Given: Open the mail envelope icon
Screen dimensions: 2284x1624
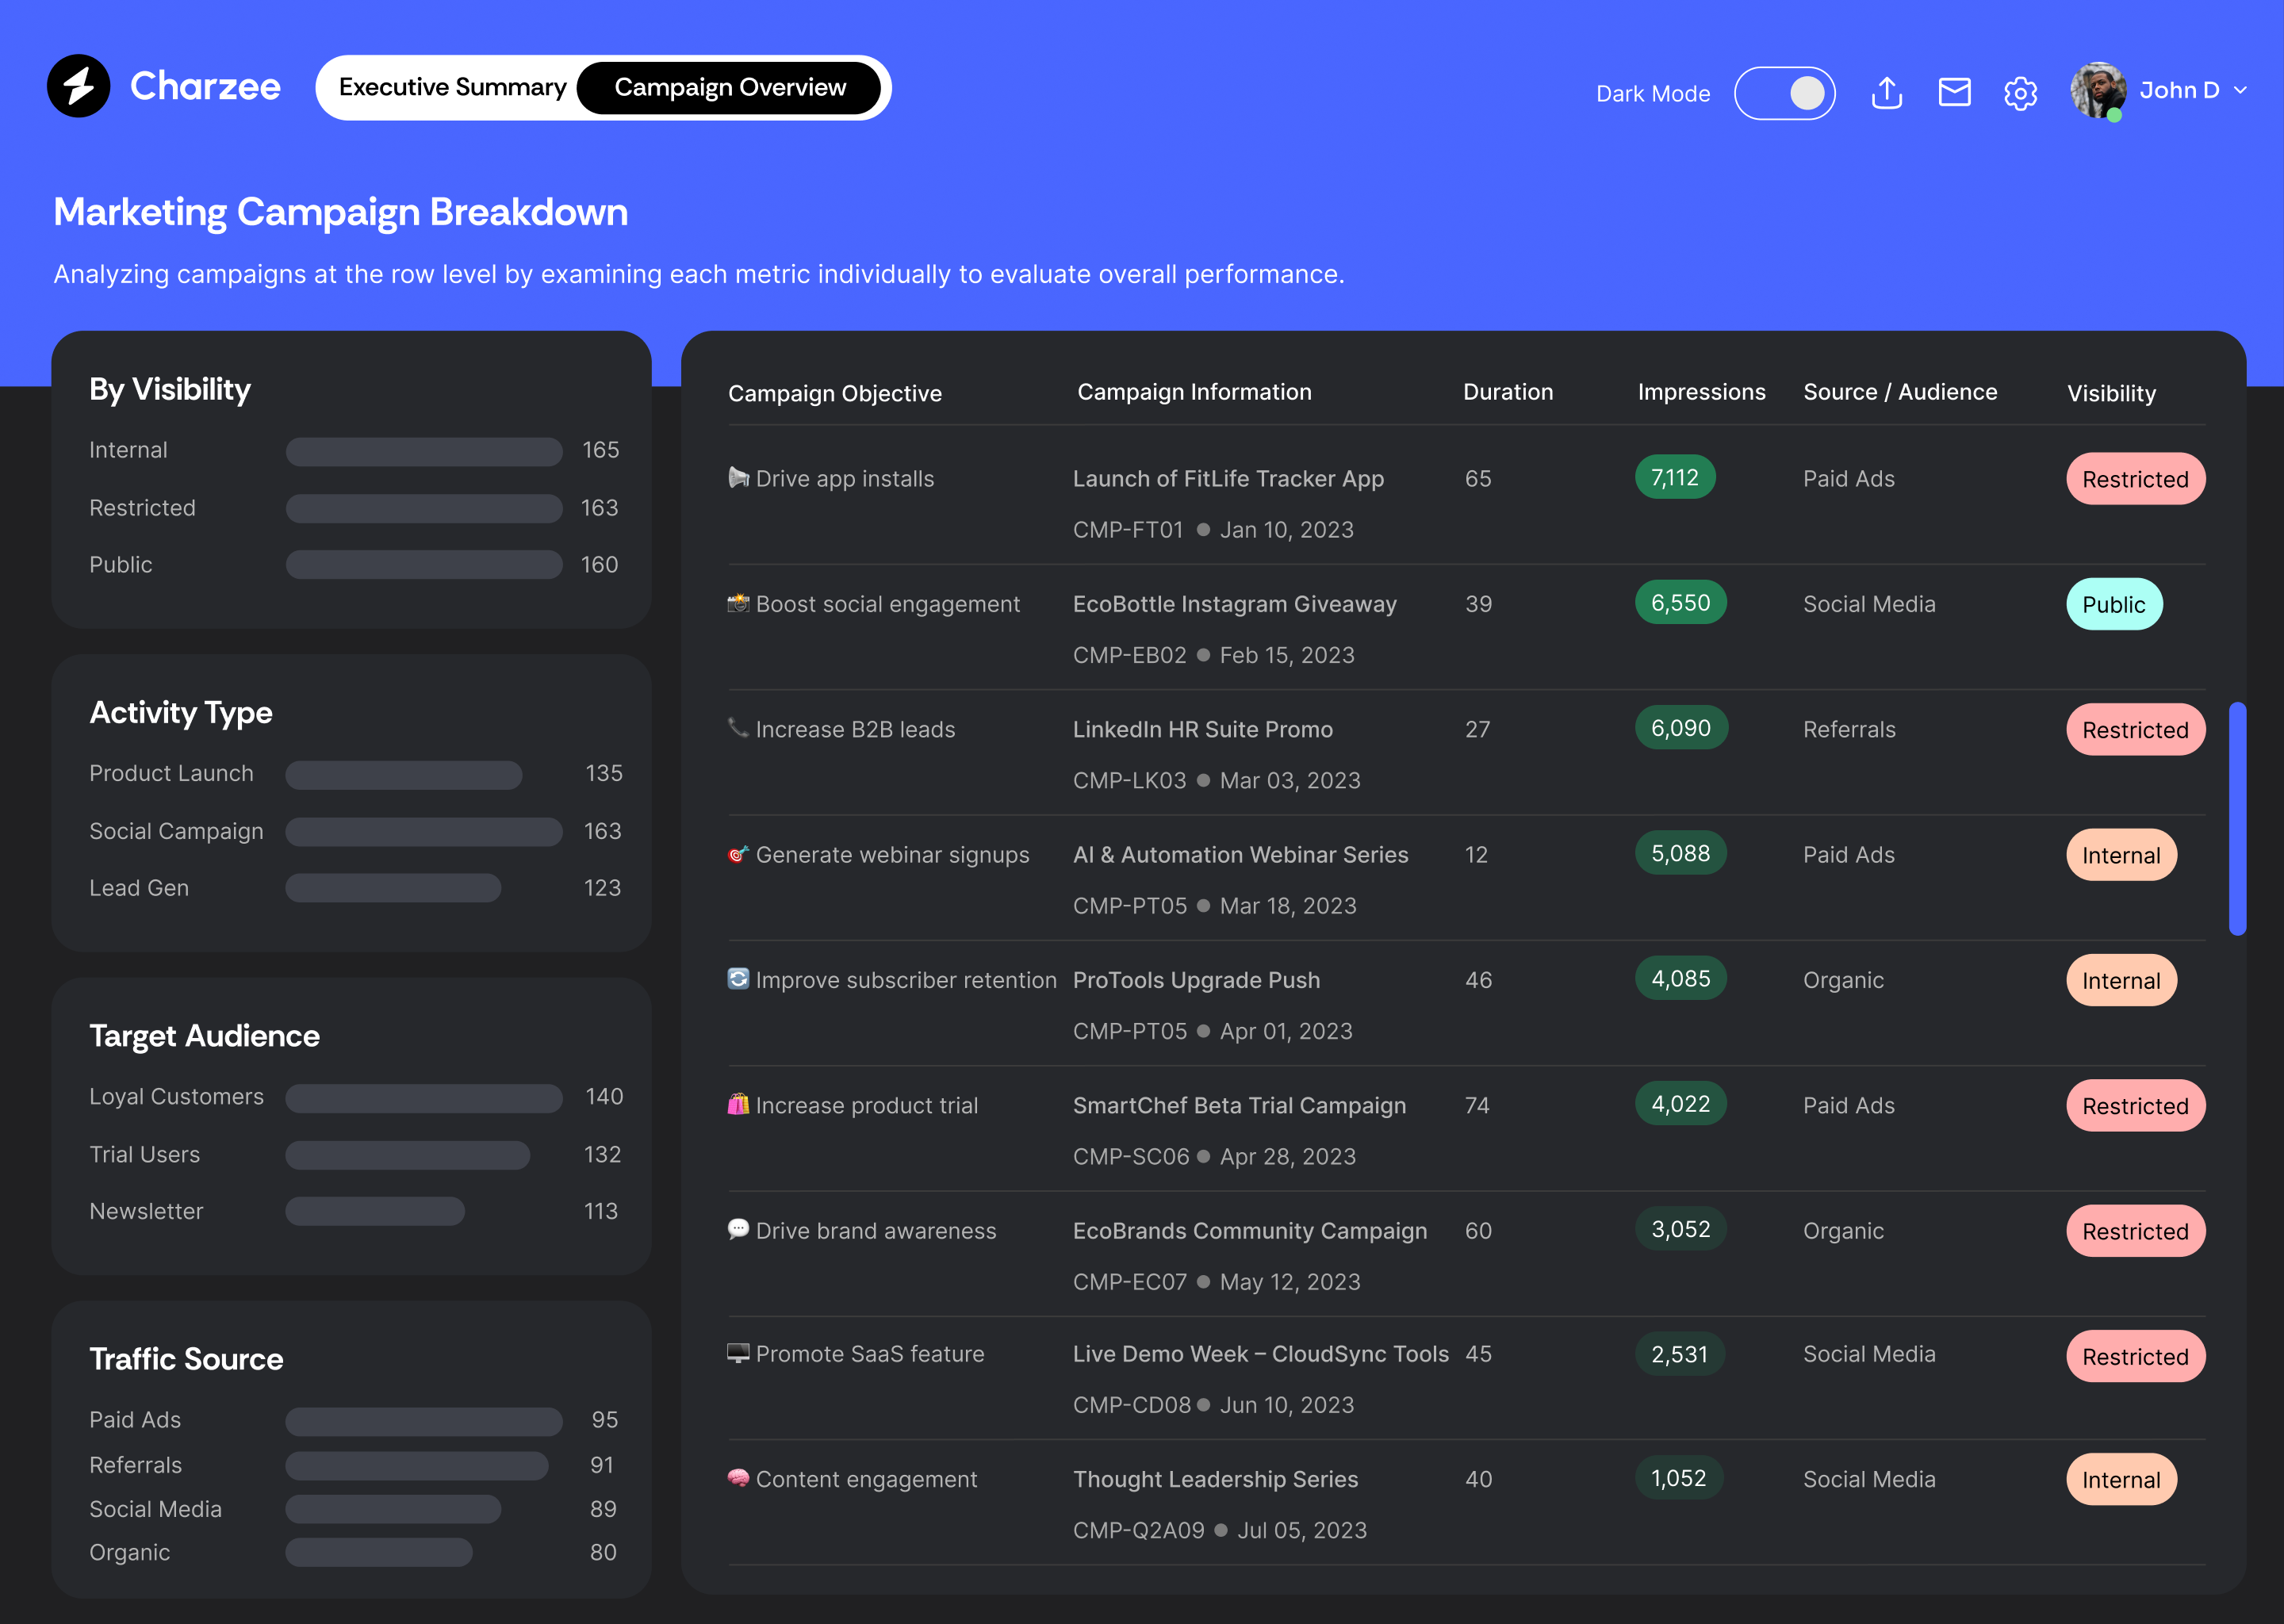Looking at the screenshot, I should click(x=1953, y=92).
